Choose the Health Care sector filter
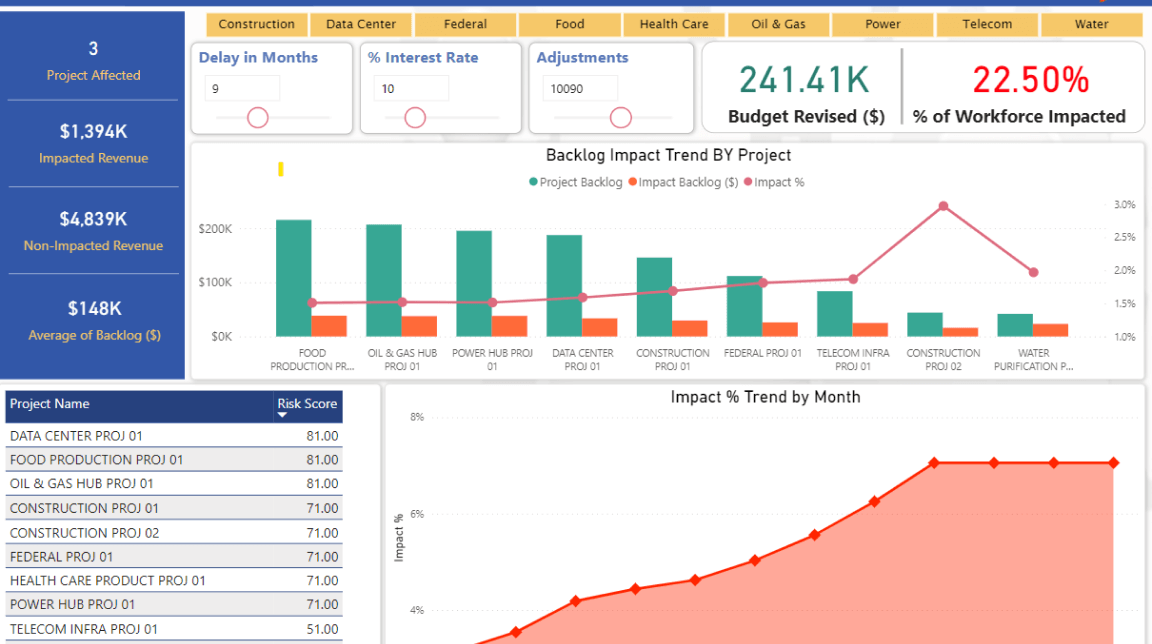 pos(674,24)
